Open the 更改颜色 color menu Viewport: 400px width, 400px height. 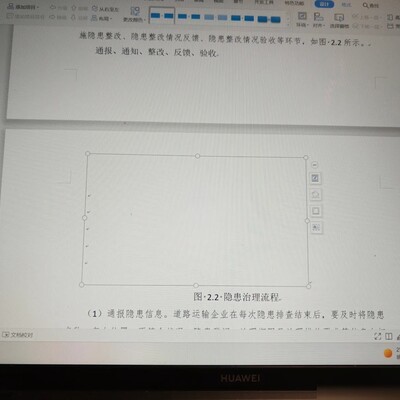134,15
